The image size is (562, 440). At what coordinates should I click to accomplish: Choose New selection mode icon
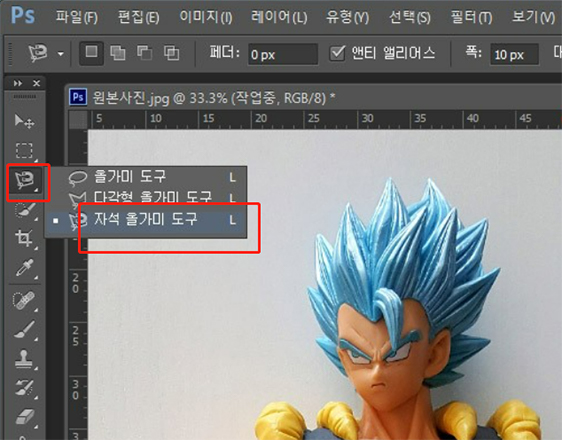click(x=91, y=53)
